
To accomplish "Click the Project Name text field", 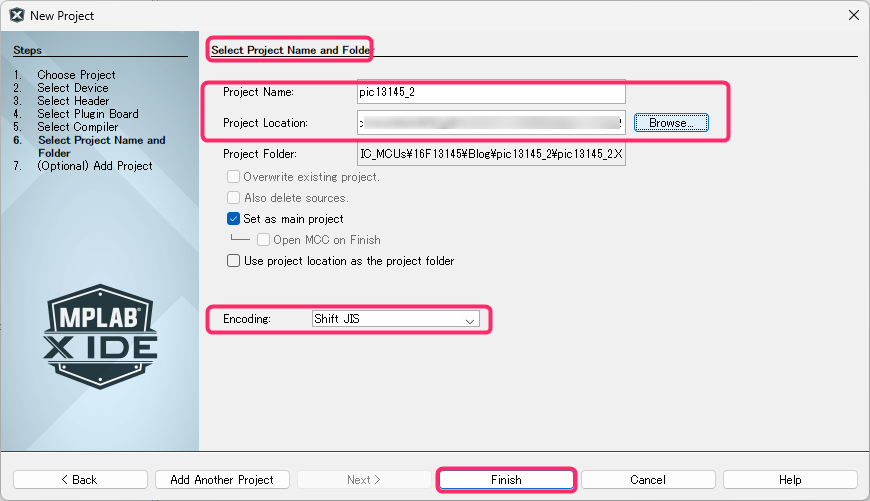I will 490,93.
